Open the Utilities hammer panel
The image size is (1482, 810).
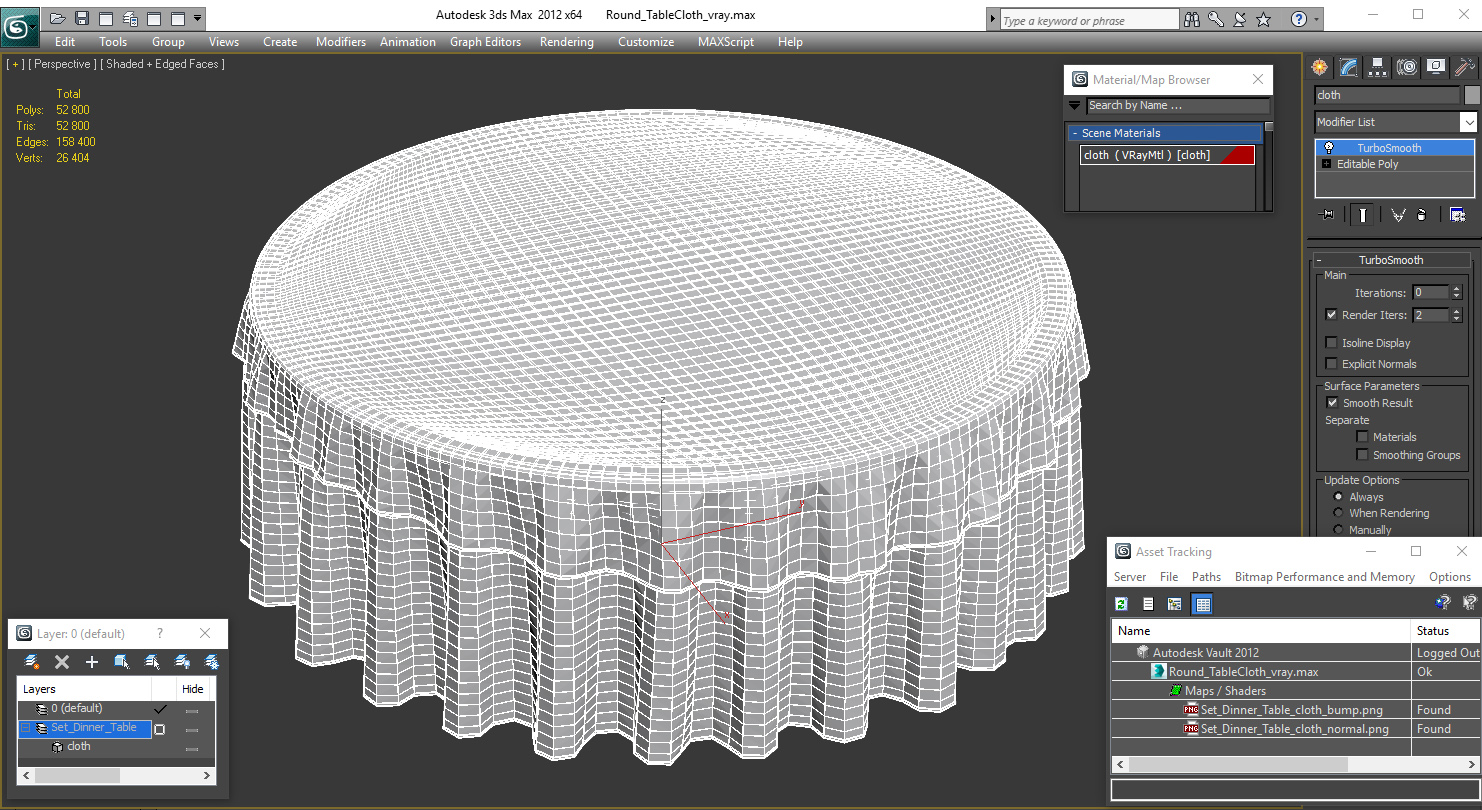pos(1465,67)
